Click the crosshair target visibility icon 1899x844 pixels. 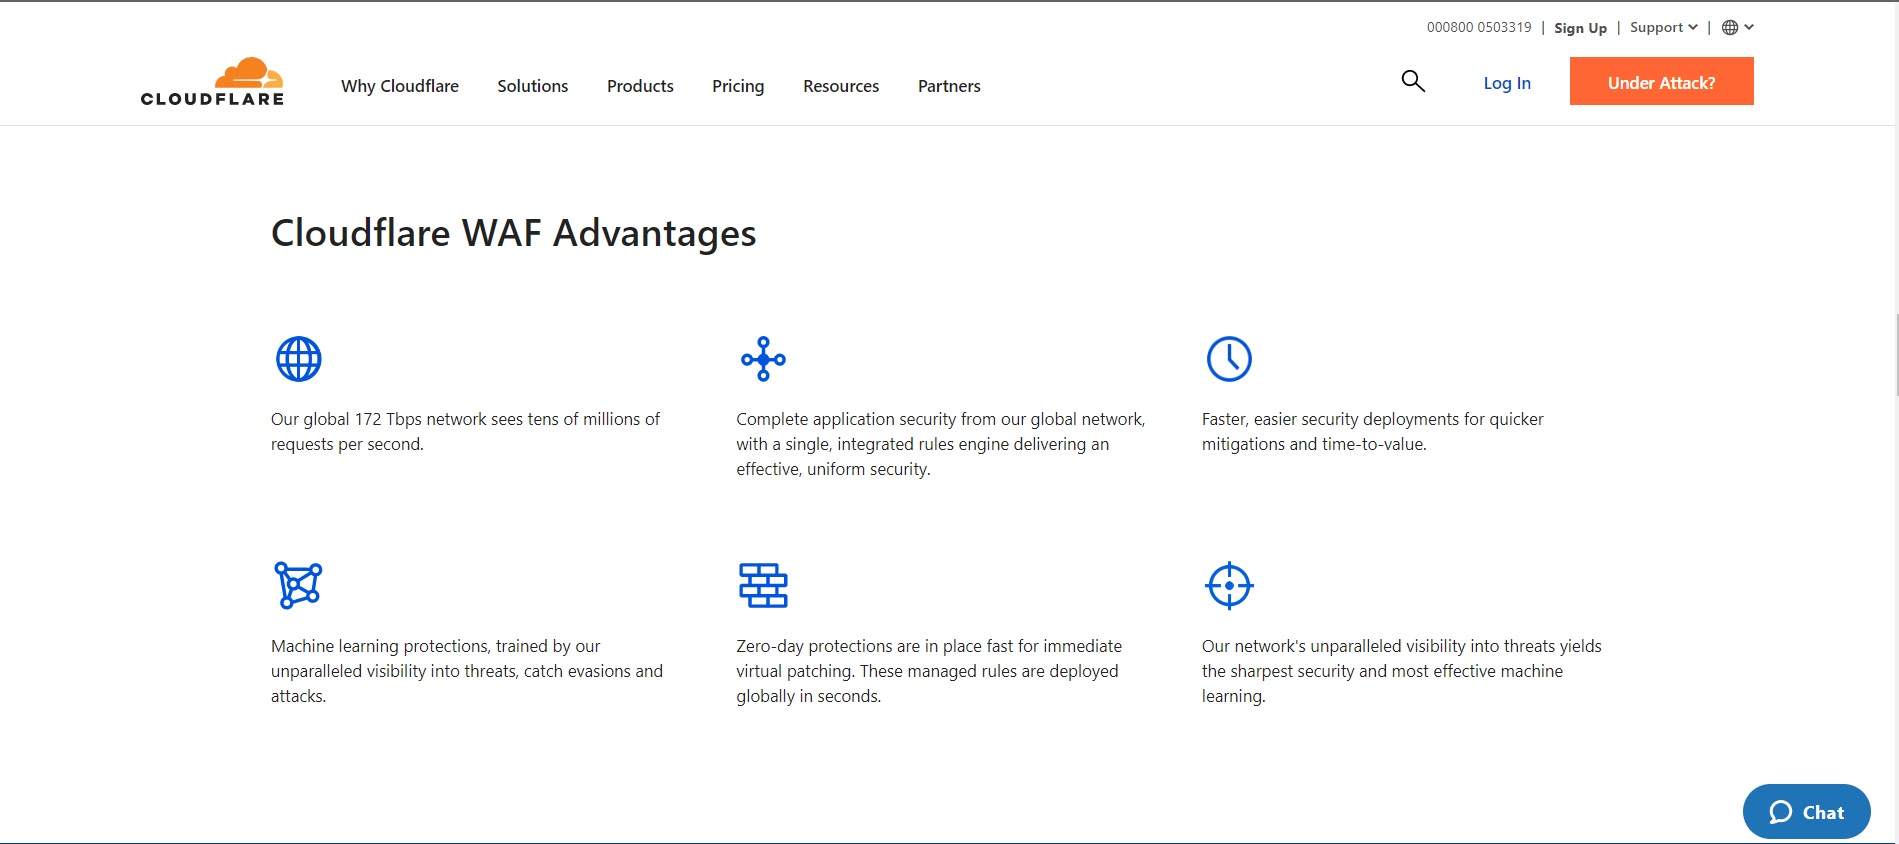[x=1229, y=585]
